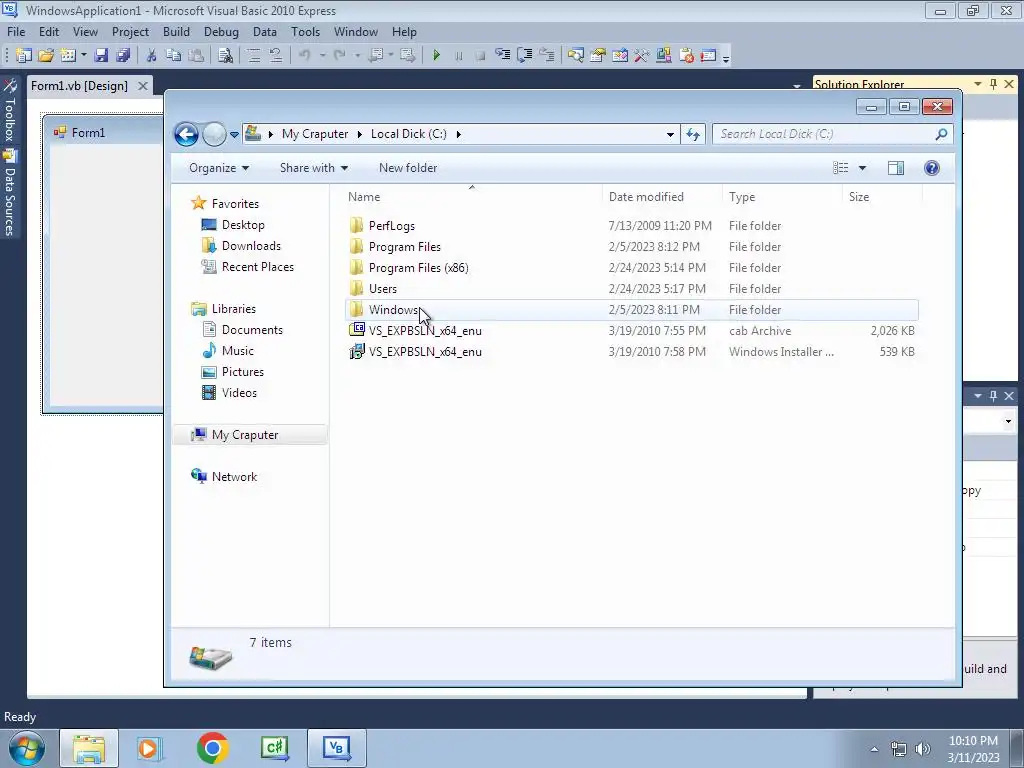The image size is (1024, 768).
Task: Select the VS_EXPBSLN_x64_enu cab Archive file
Action: pos(632,330)
